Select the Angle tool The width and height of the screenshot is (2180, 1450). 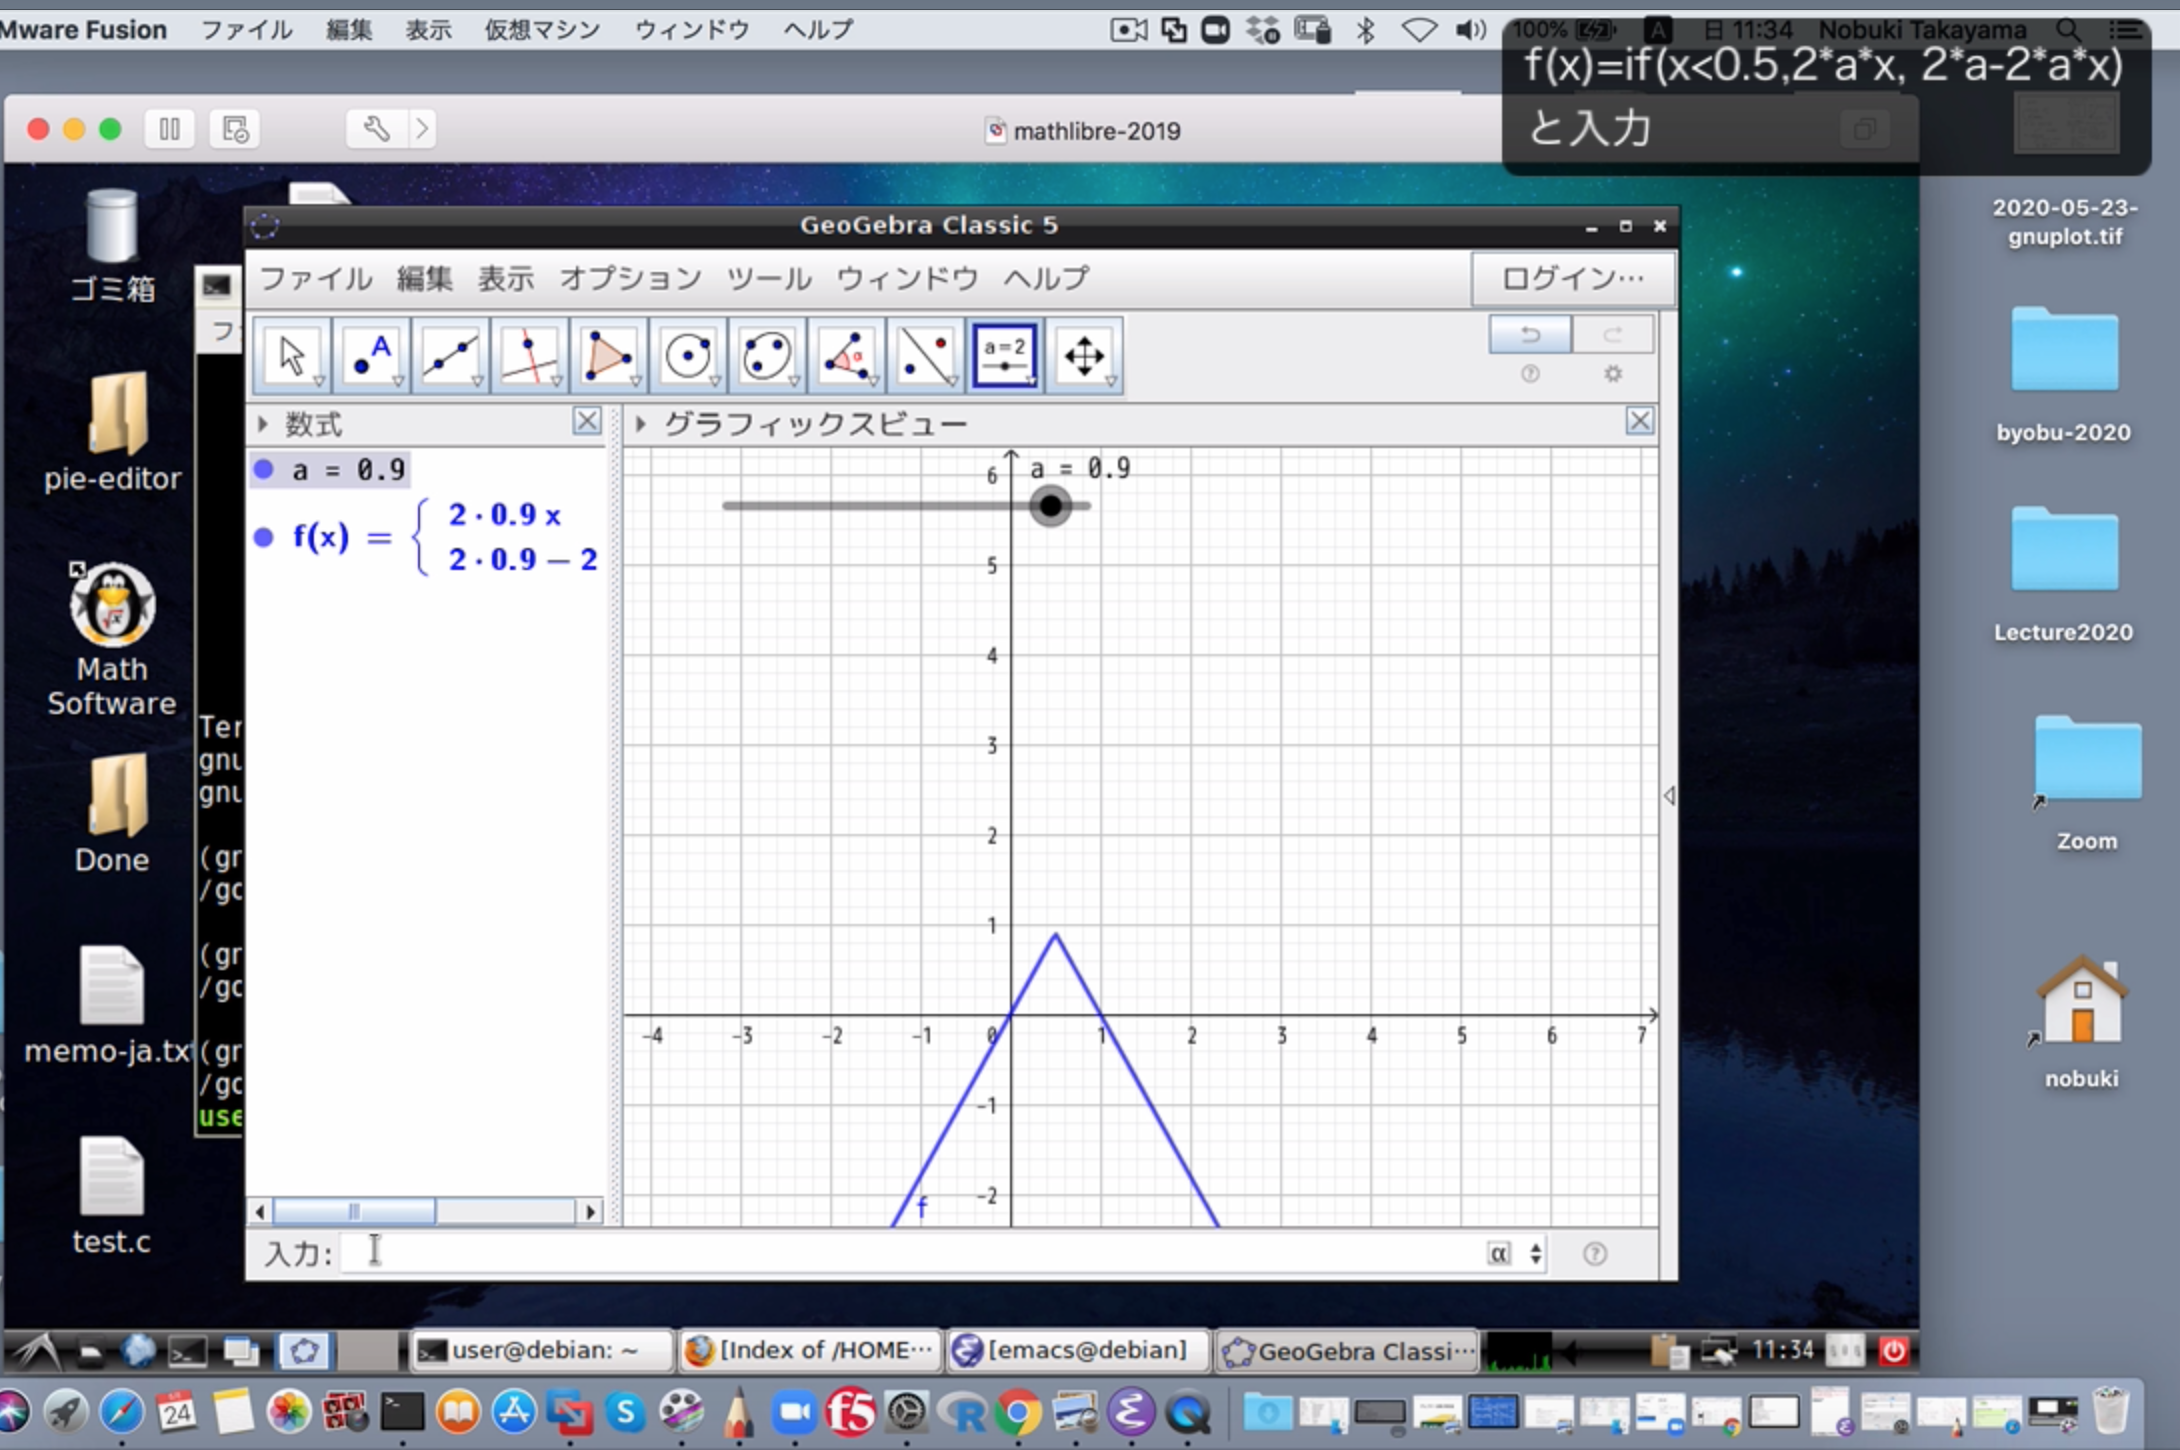846,356
